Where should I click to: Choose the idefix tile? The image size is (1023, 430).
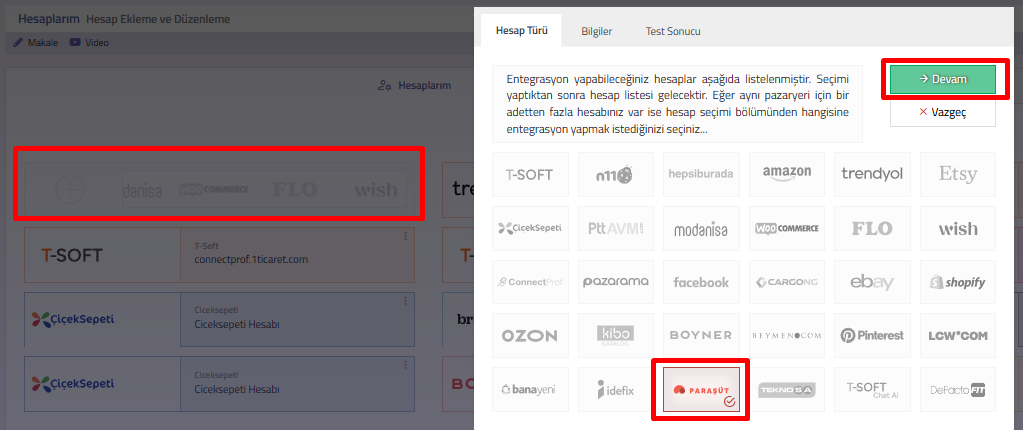(x=616, y=390)
